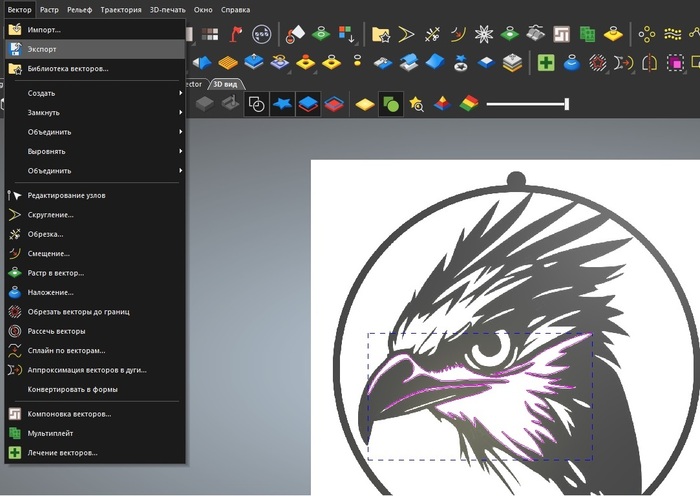Toggle the blue layer with red outline button
This screenshot has height=496, width=700.
tap(308, 104)
